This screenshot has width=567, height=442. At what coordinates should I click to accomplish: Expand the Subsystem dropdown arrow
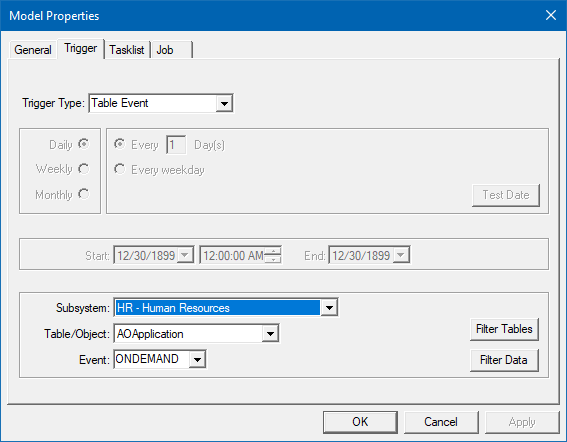click(x=329, y=308)
